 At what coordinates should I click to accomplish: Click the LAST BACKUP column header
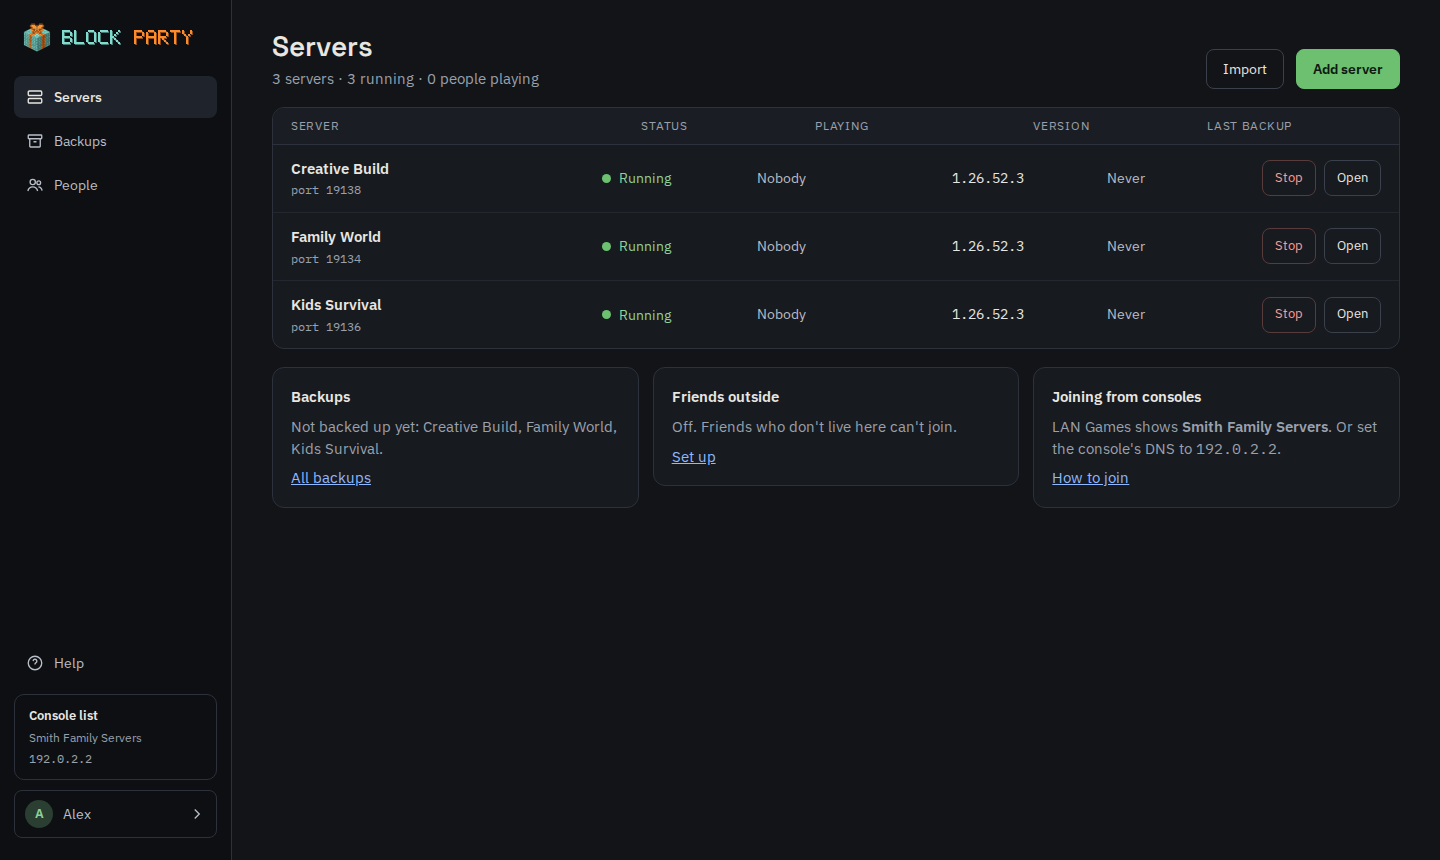(x=1249, y=126)
